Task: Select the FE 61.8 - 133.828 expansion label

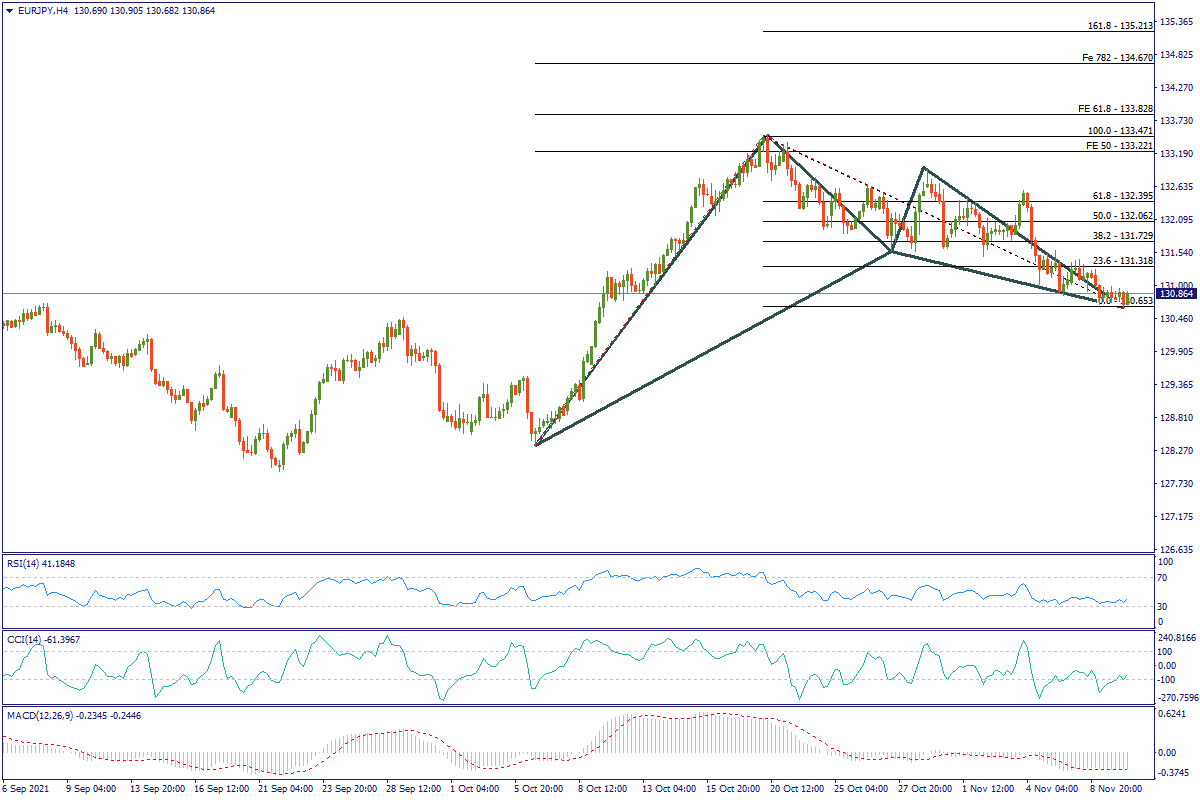Action: pyautogui.click(x=1115, y=108)
